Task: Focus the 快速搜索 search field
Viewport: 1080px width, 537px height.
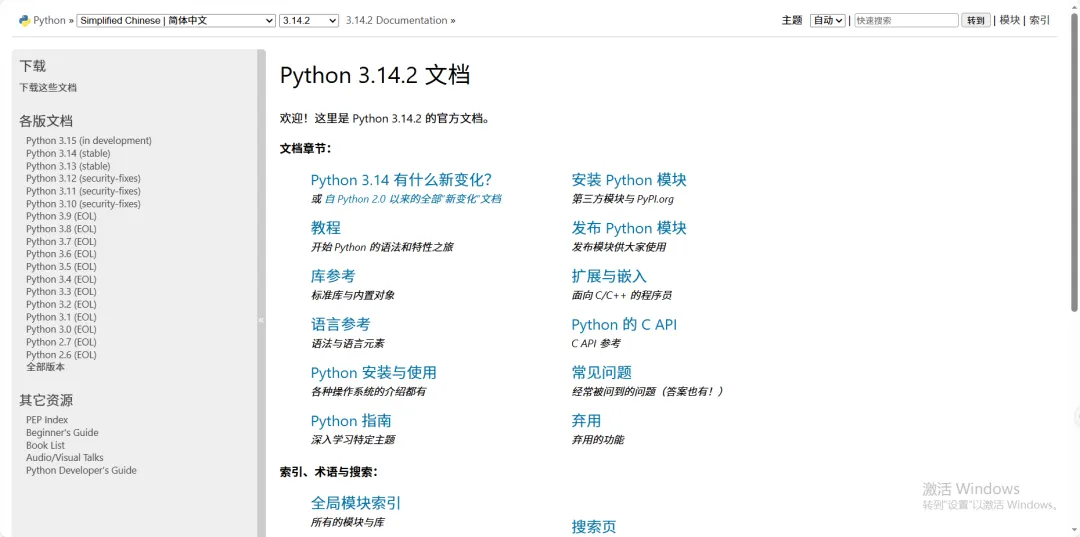Action: pos(906,20)
